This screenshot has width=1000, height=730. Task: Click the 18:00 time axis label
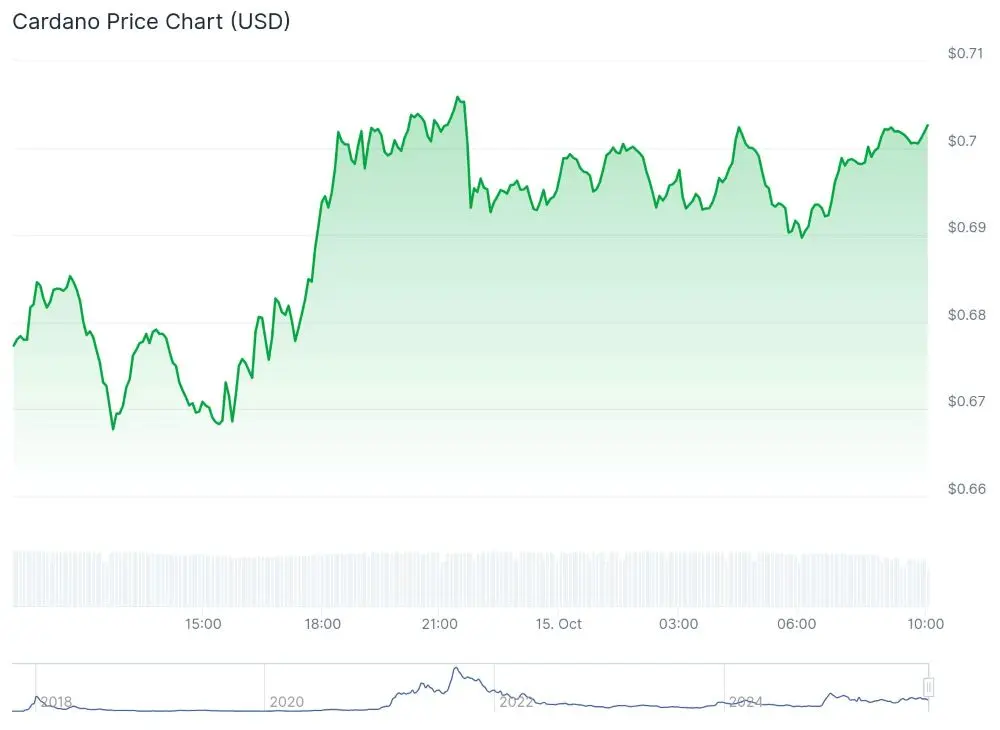coord(322,624)
